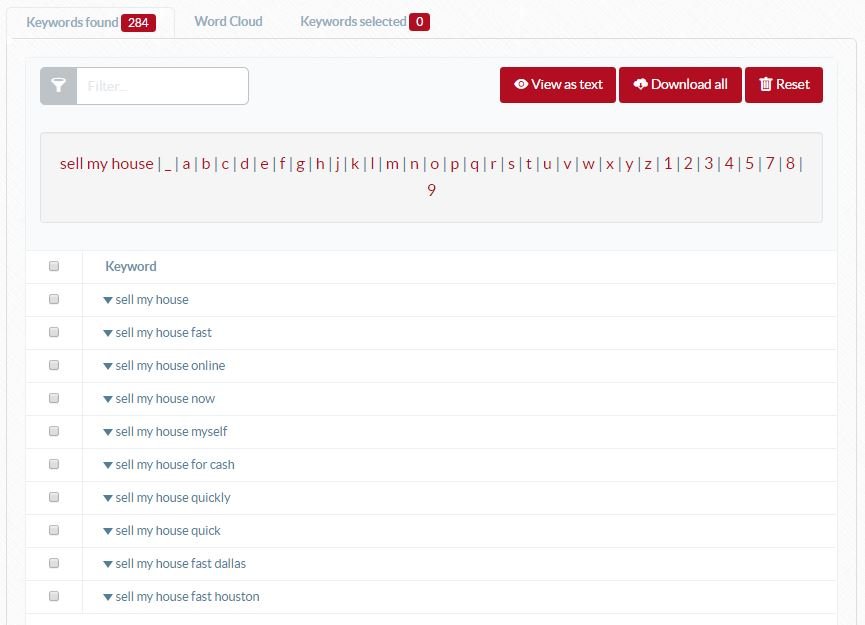
Task: Click the Keyword column header
Action: (x=131, y=266)
